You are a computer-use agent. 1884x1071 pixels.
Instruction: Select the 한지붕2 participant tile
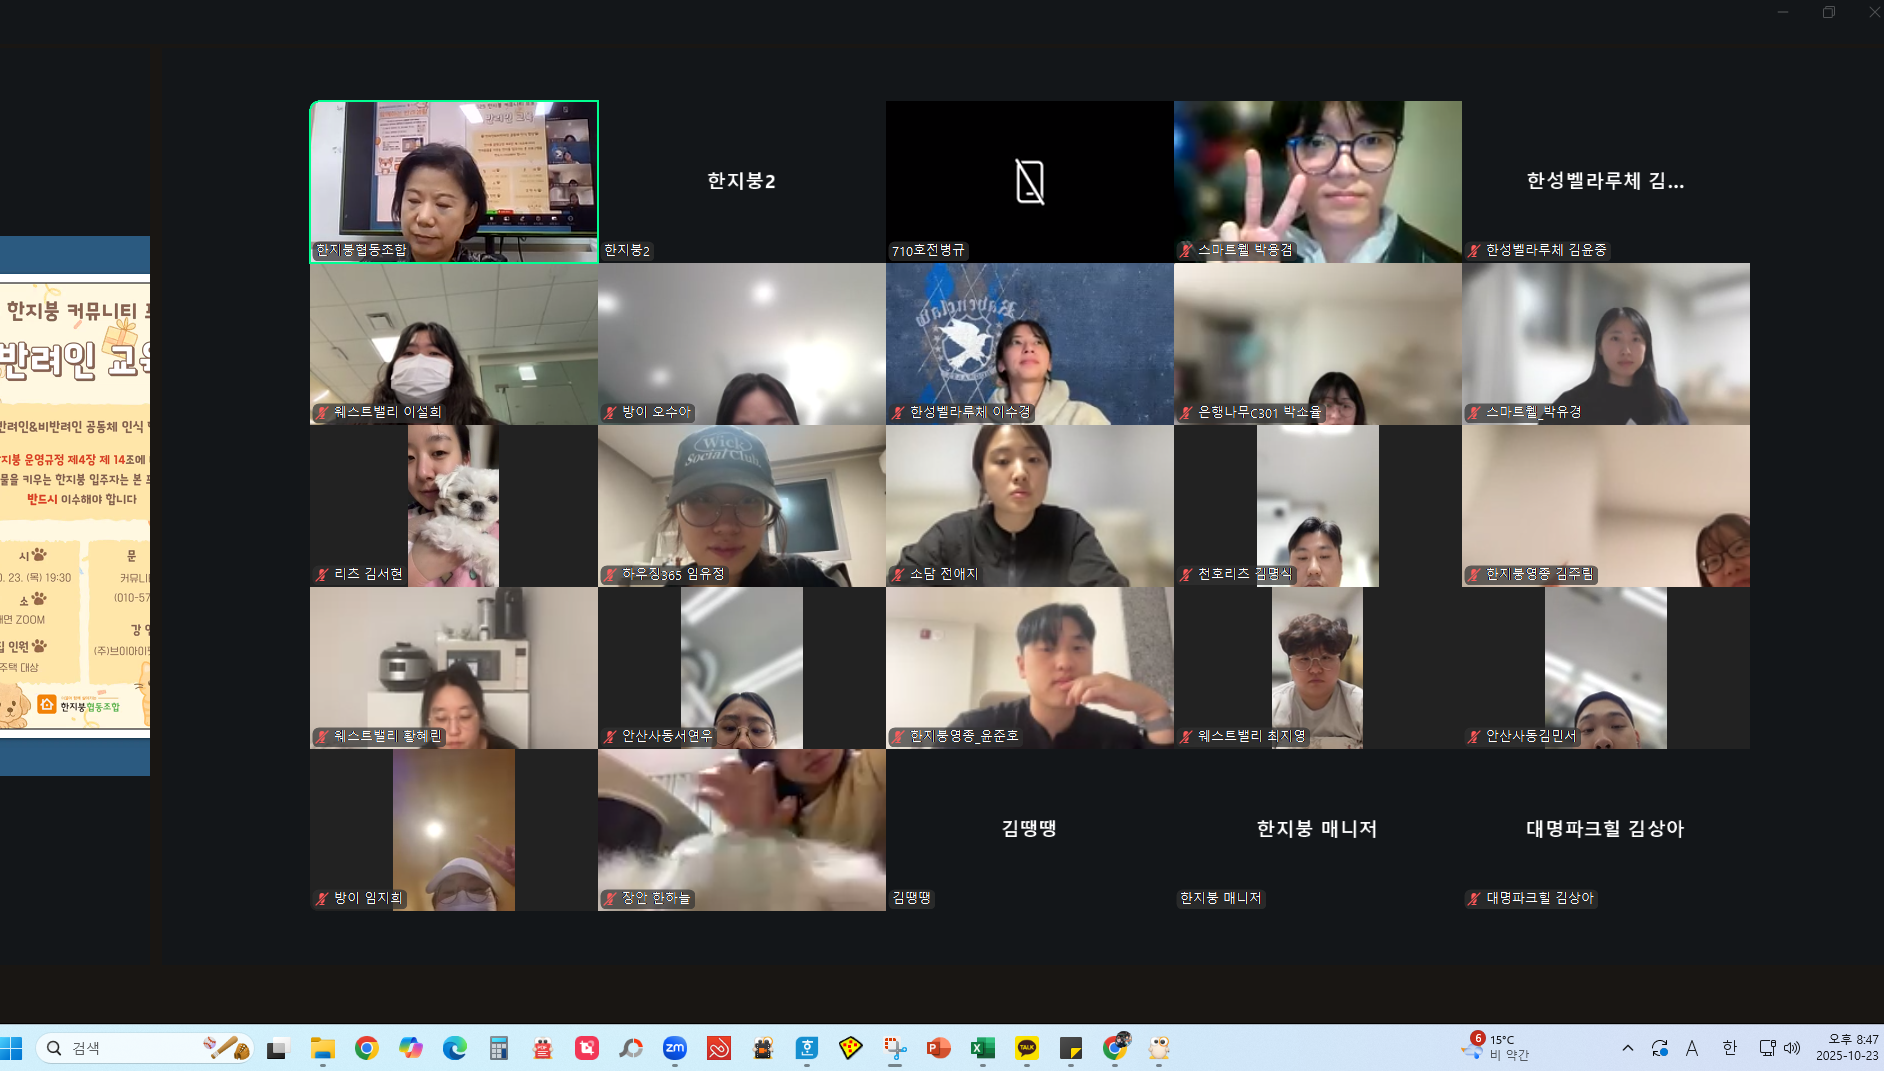point(742,182)
